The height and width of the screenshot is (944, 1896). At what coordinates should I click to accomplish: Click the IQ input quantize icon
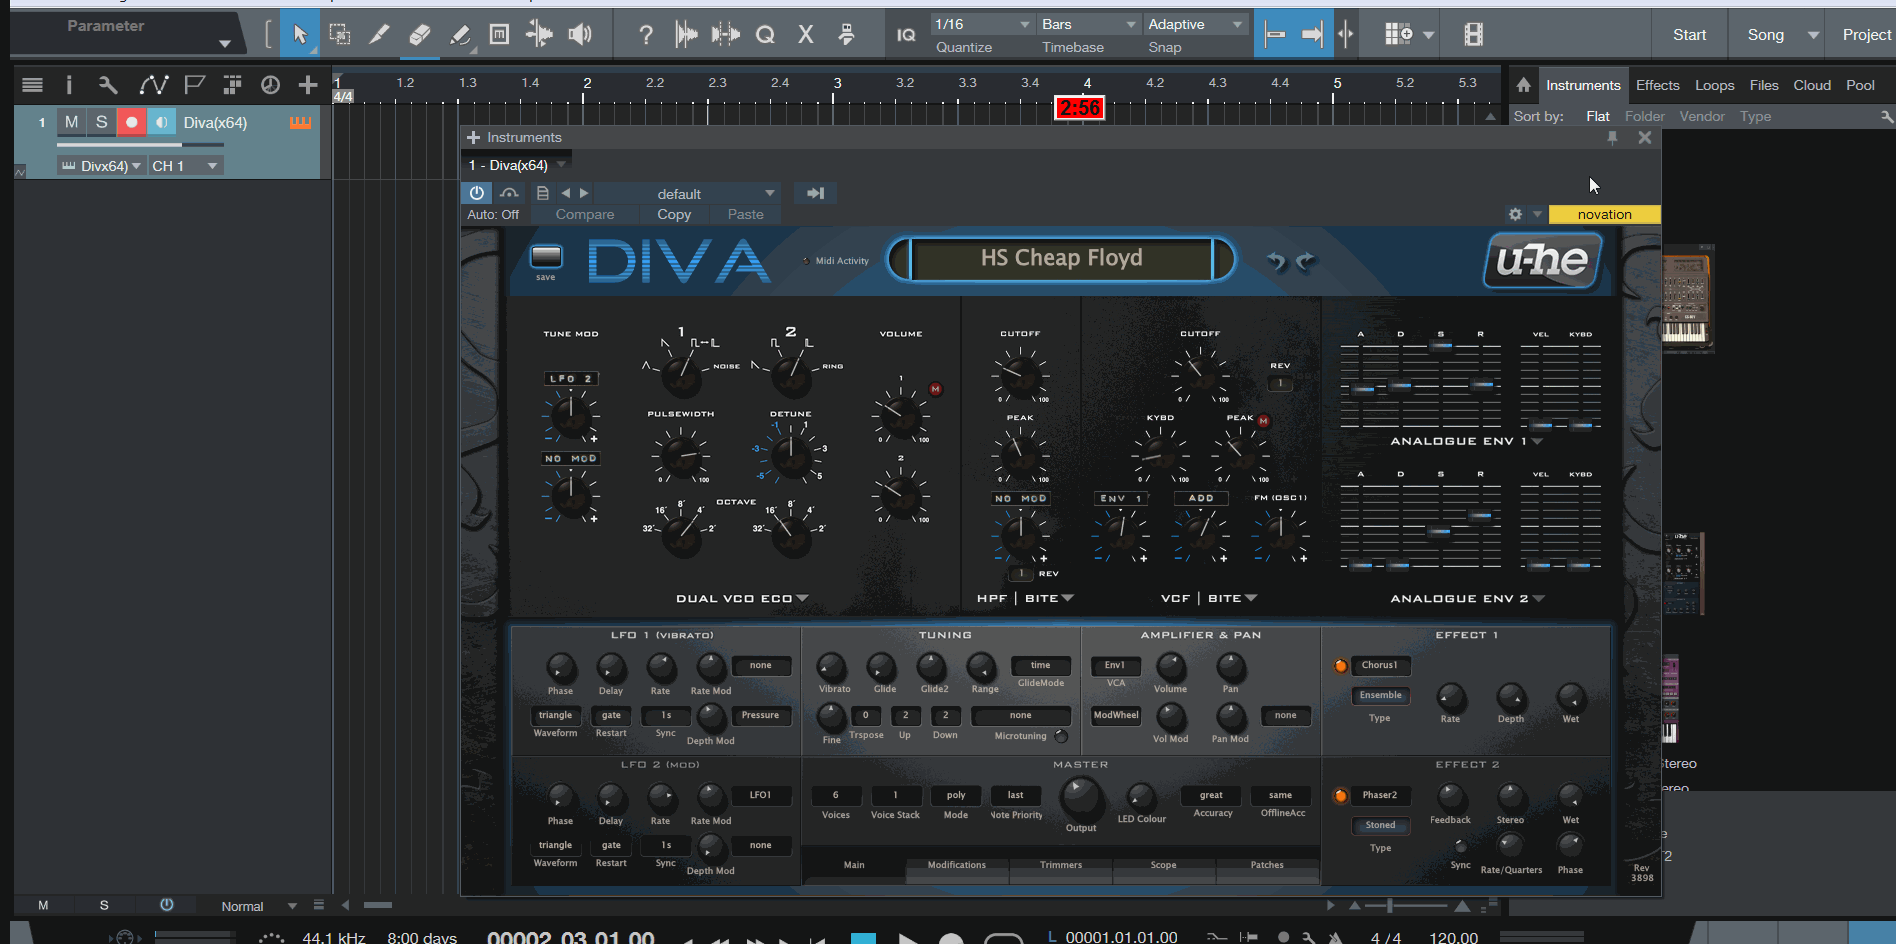click(x=906, y=35)
